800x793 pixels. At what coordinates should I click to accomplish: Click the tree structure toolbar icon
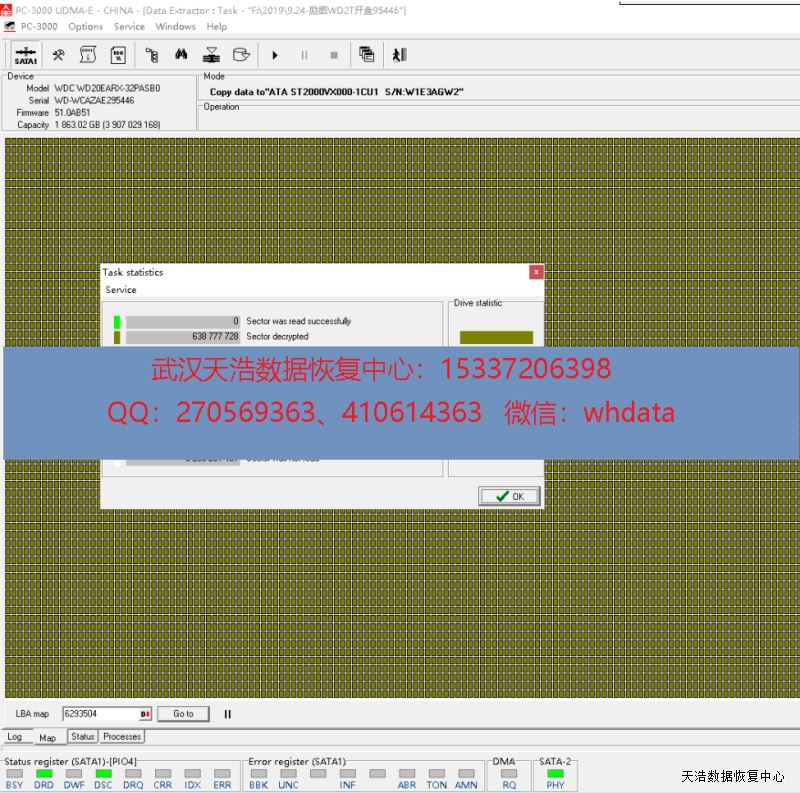point(151,55)
